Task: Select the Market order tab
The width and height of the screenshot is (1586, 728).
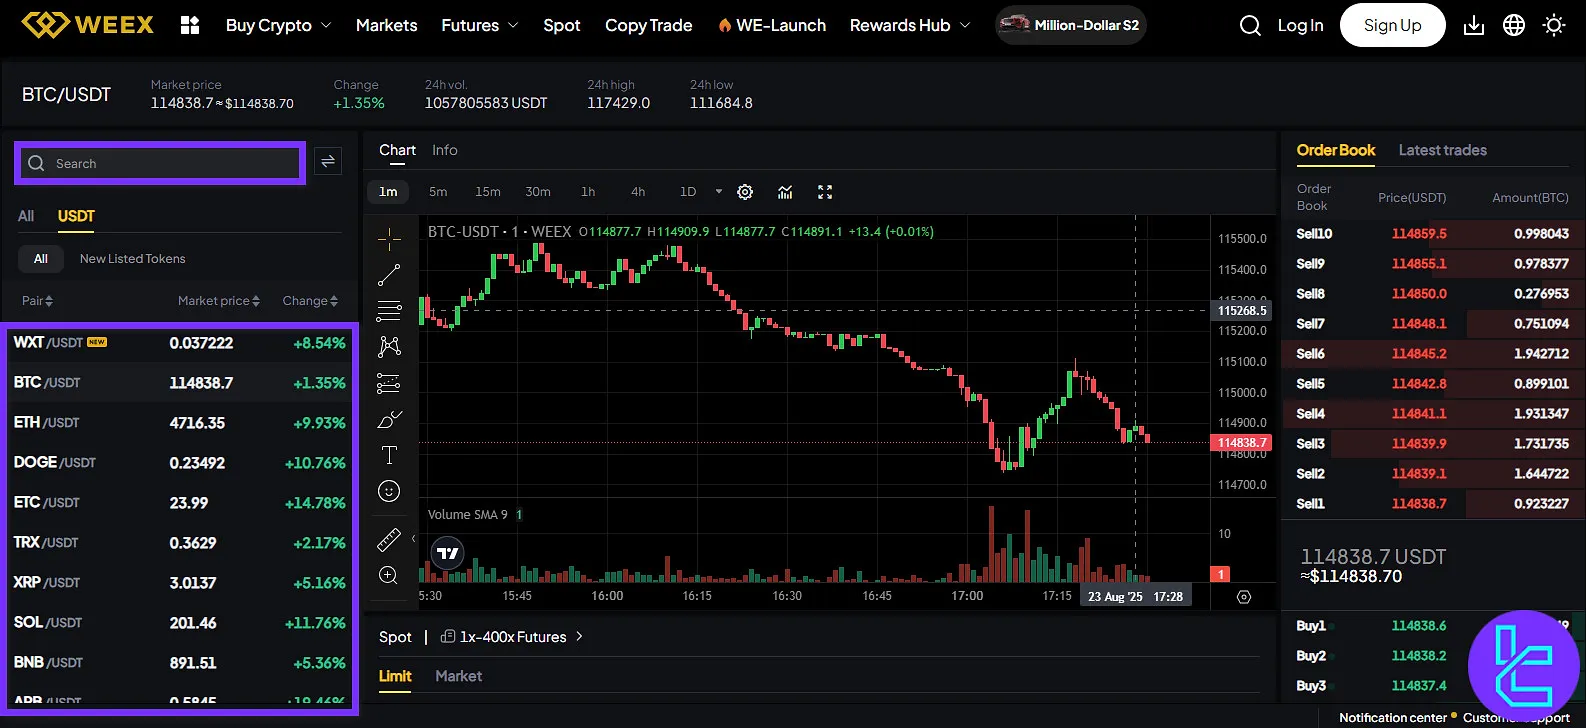Action: tap(459, 676)
